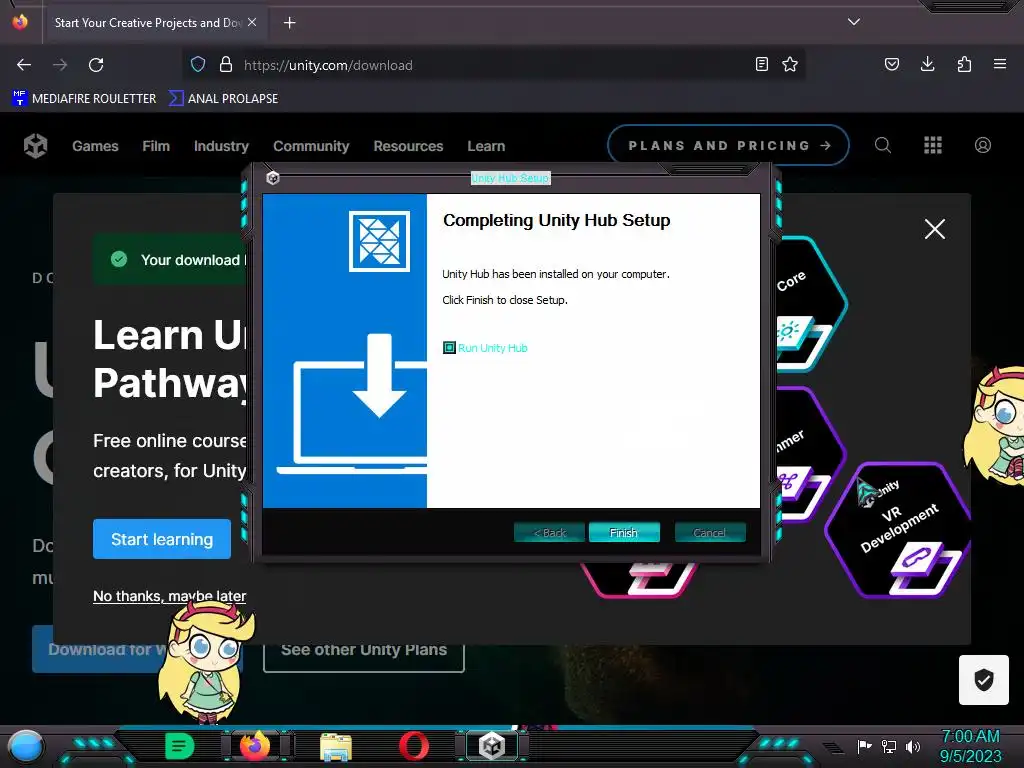Image resolution: width=1024 pixels, height=768 pixels.
Task: Open the MEDIAFIRE ROULETTER bookmark
Action: coord(84,99)
